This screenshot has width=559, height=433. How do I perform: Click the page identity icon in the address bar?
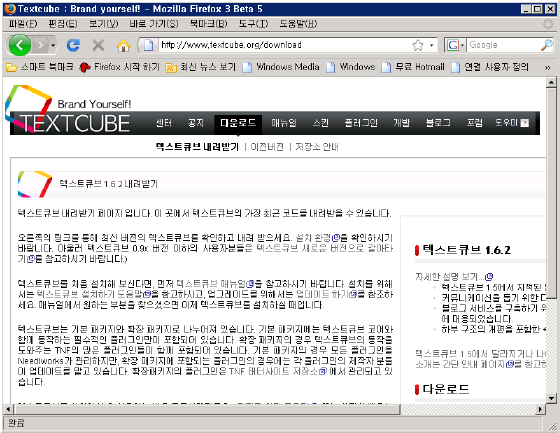148,45
